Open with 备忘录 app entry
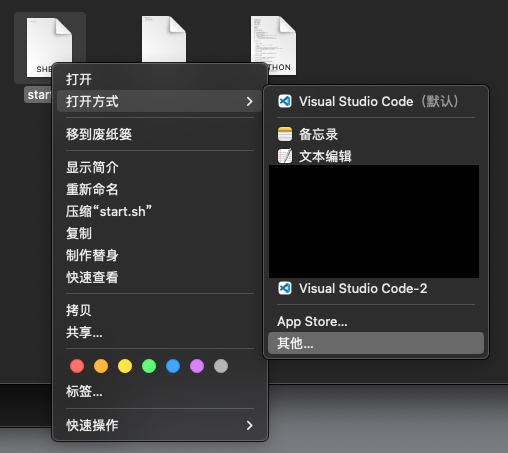508x453 pixels. coord(376,134)
